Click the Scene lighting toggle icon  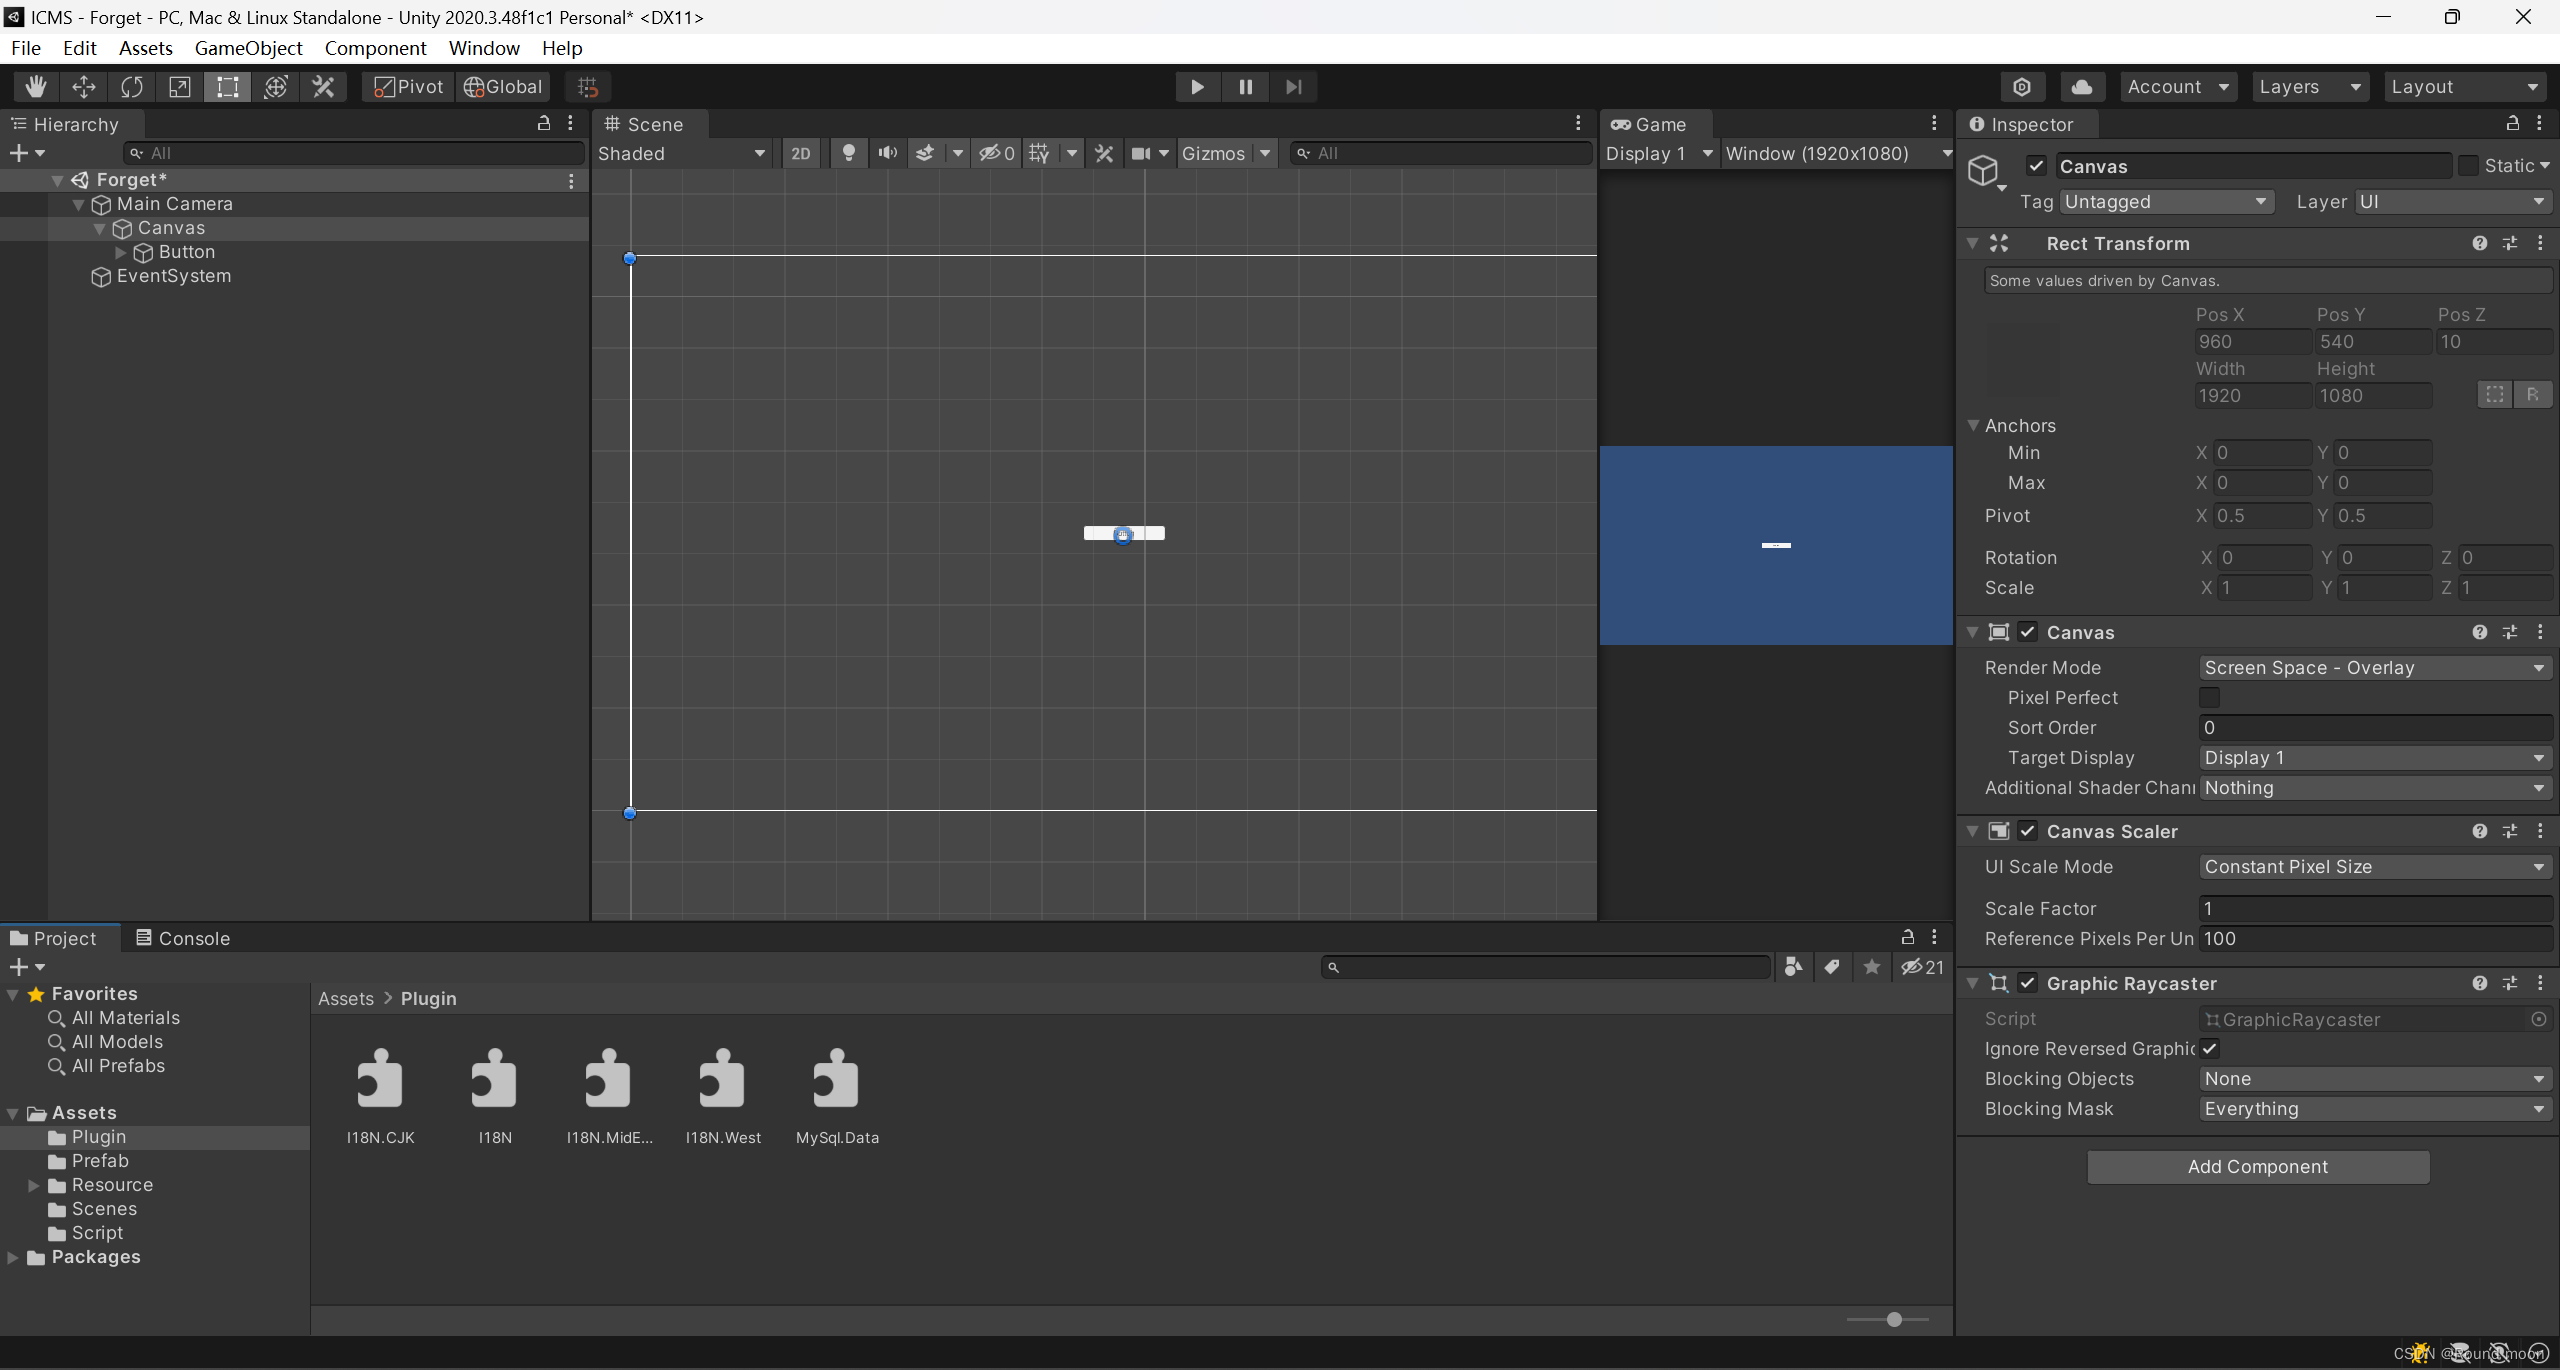tap(845, 152)
